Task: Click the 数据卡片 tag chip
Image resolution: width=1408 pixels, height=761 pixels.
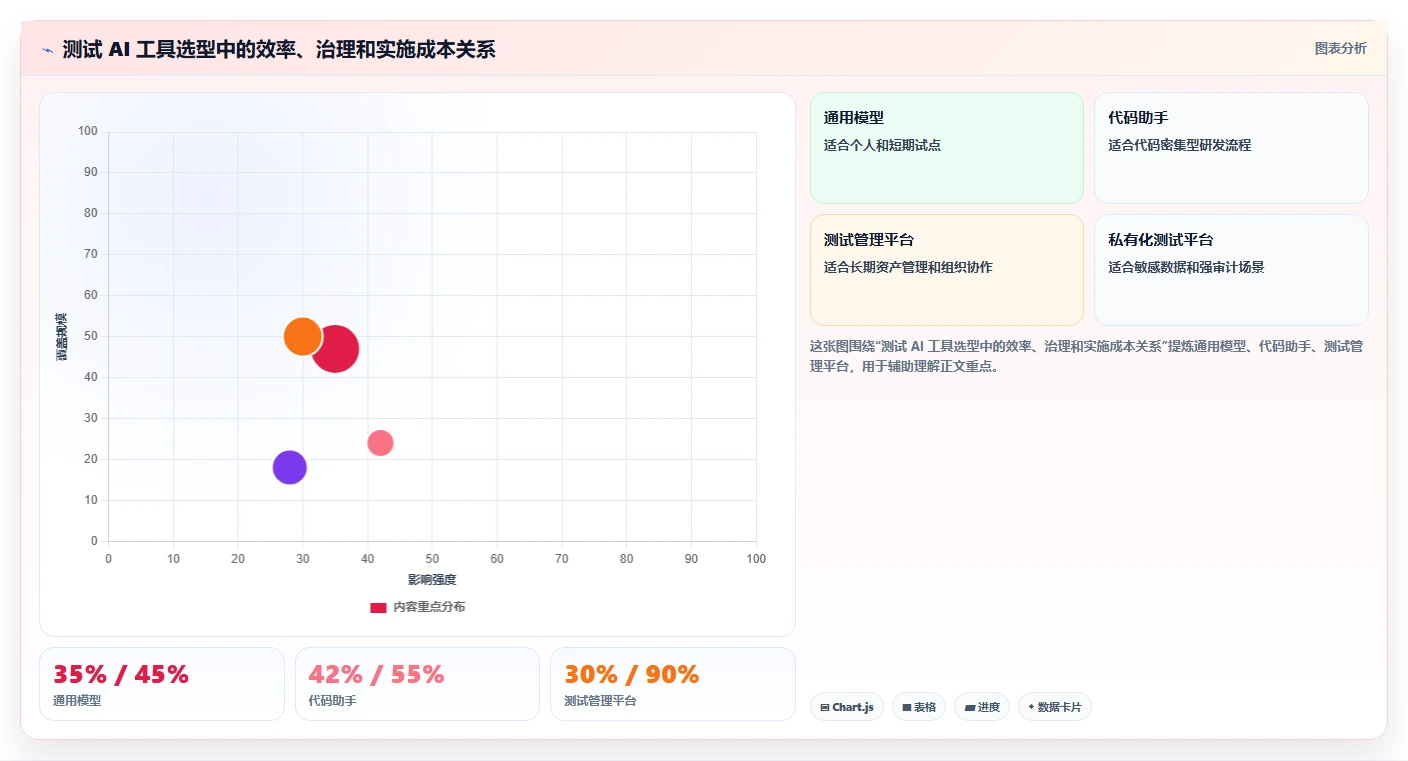Action: click(x=1055, y=707)
